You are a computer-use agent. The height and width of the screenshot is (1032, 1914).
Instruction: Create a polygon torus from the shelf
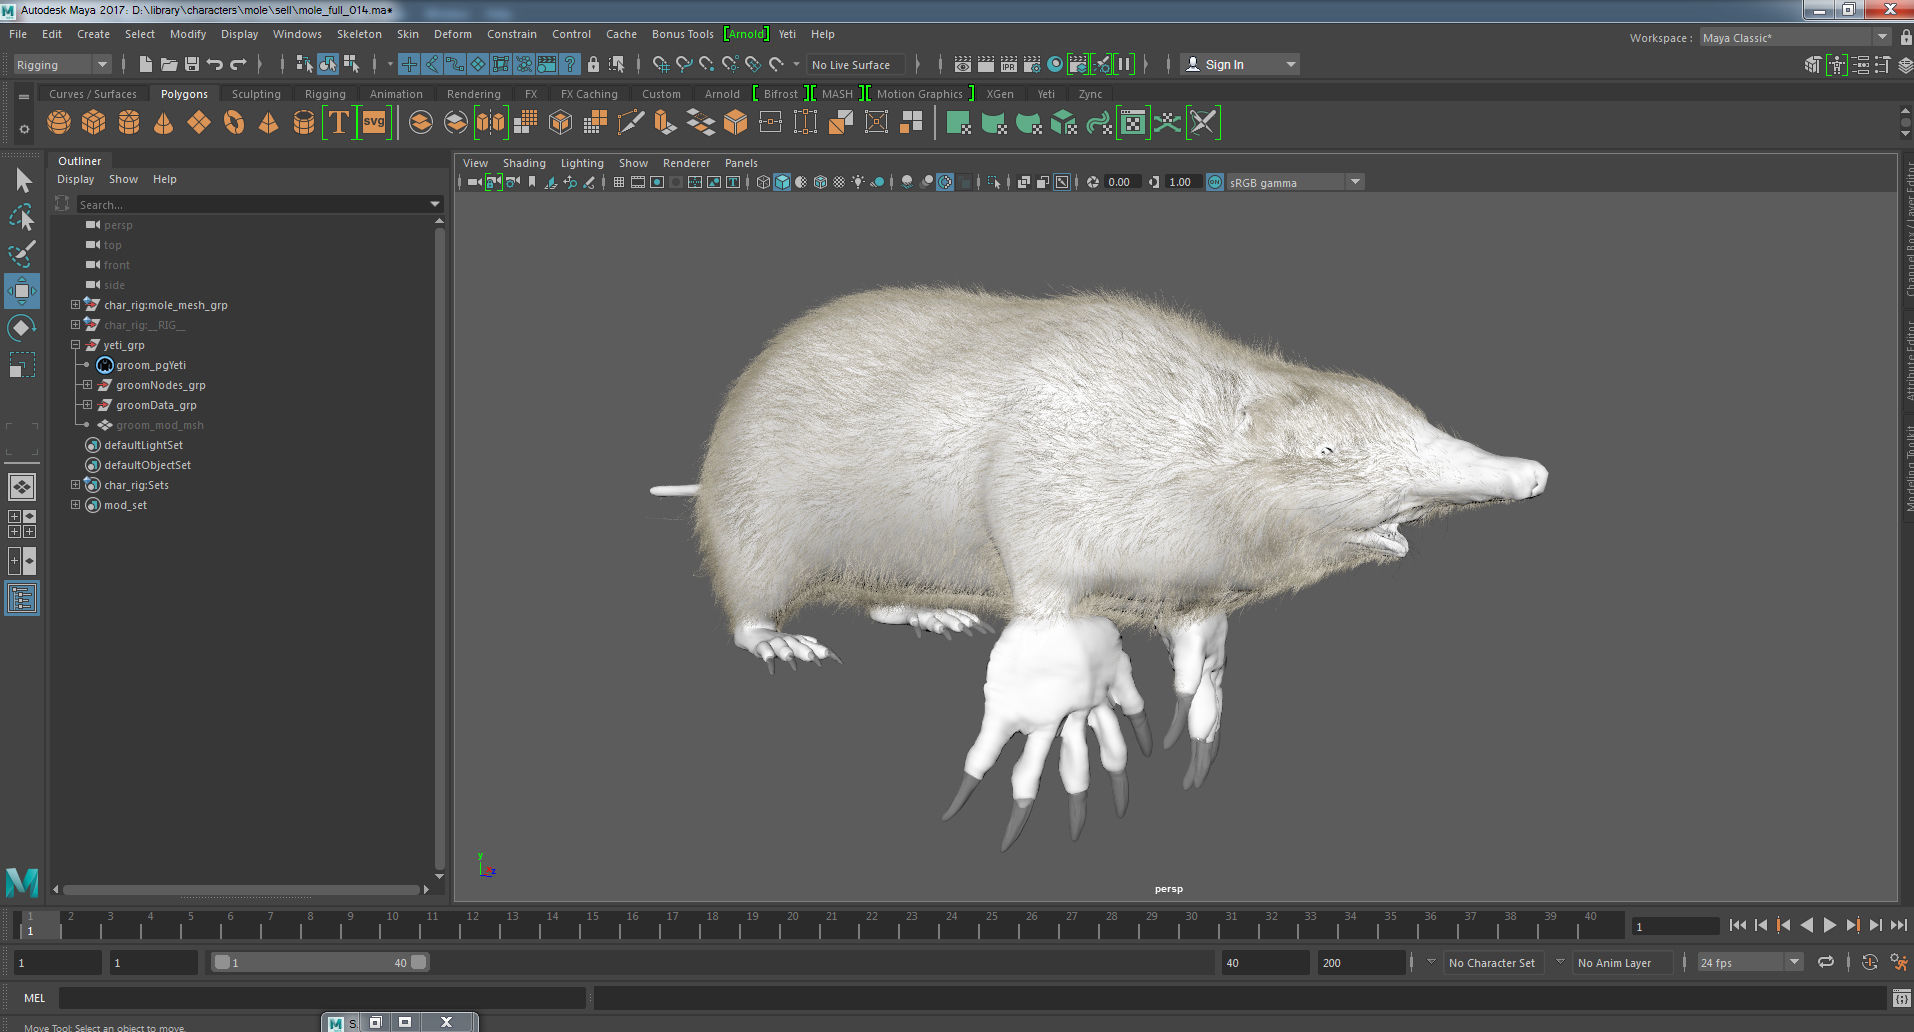tap(234, 123)
